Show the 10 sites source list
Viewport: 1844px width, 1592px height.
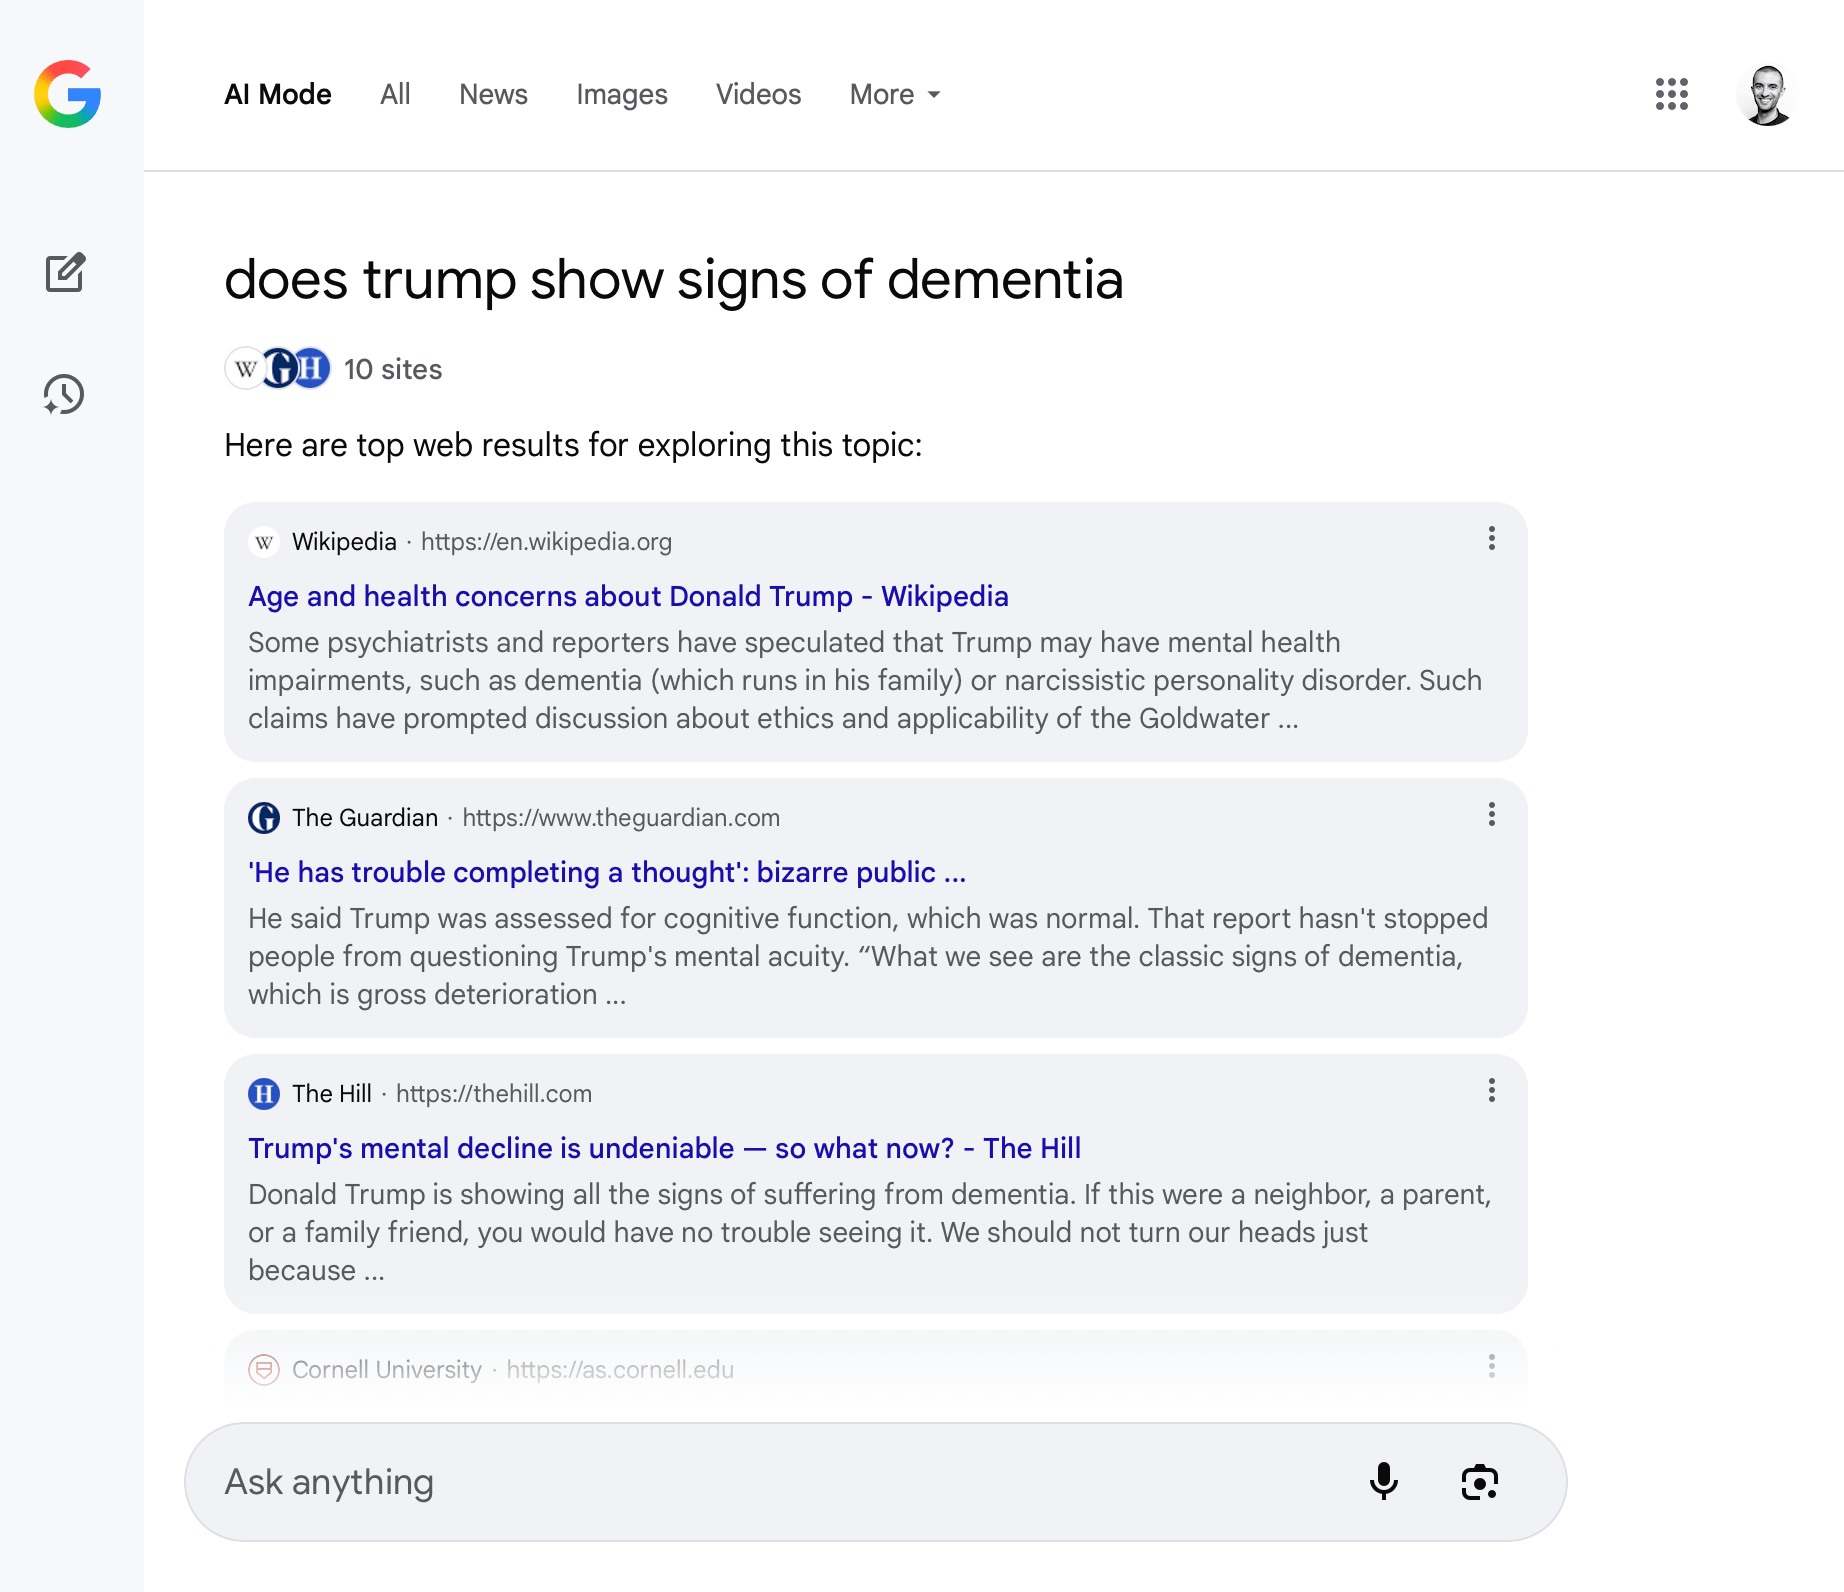[334, 369]
